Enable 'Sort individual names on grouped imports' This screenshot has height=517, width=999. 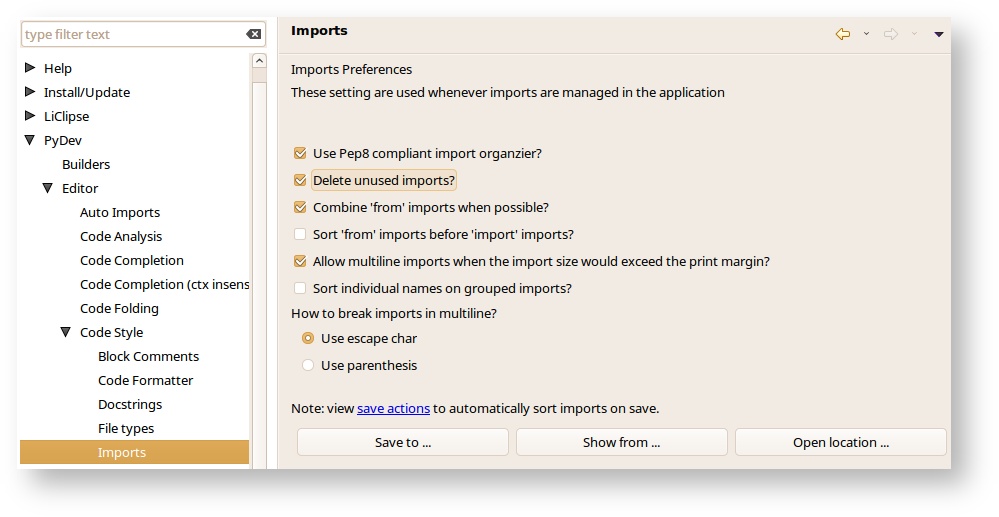coord(300,289)
